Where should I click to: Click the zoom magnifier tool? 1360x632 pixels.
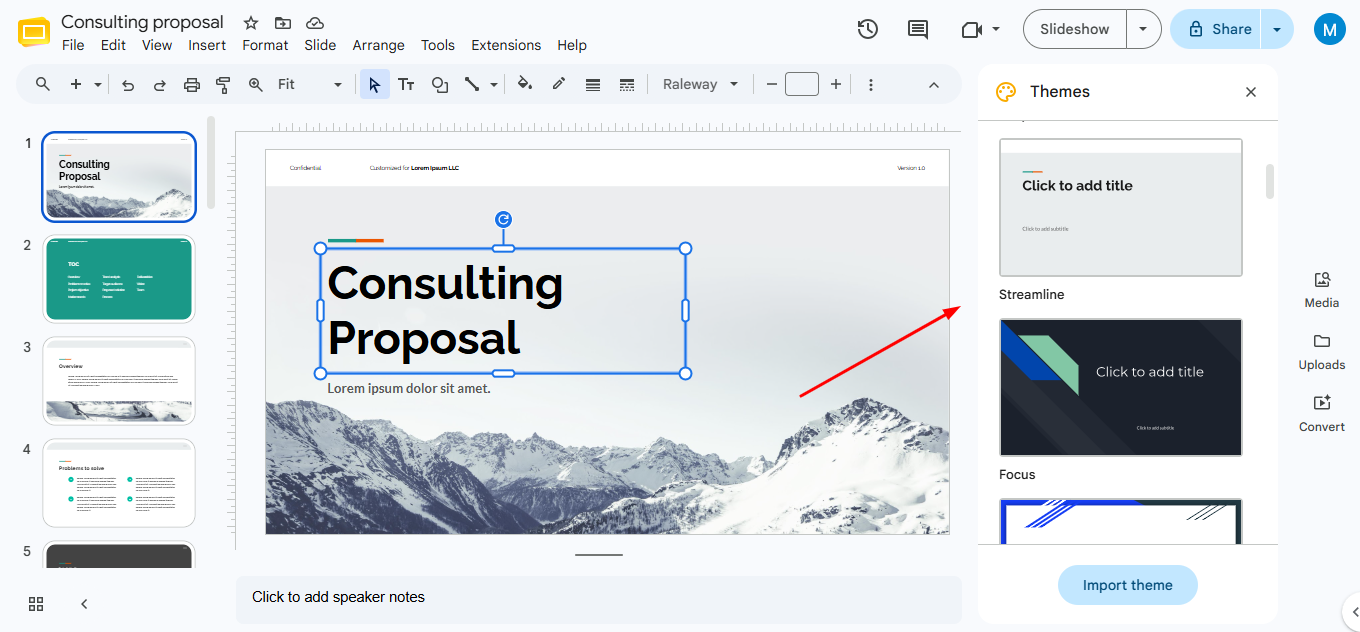point(256,85)
